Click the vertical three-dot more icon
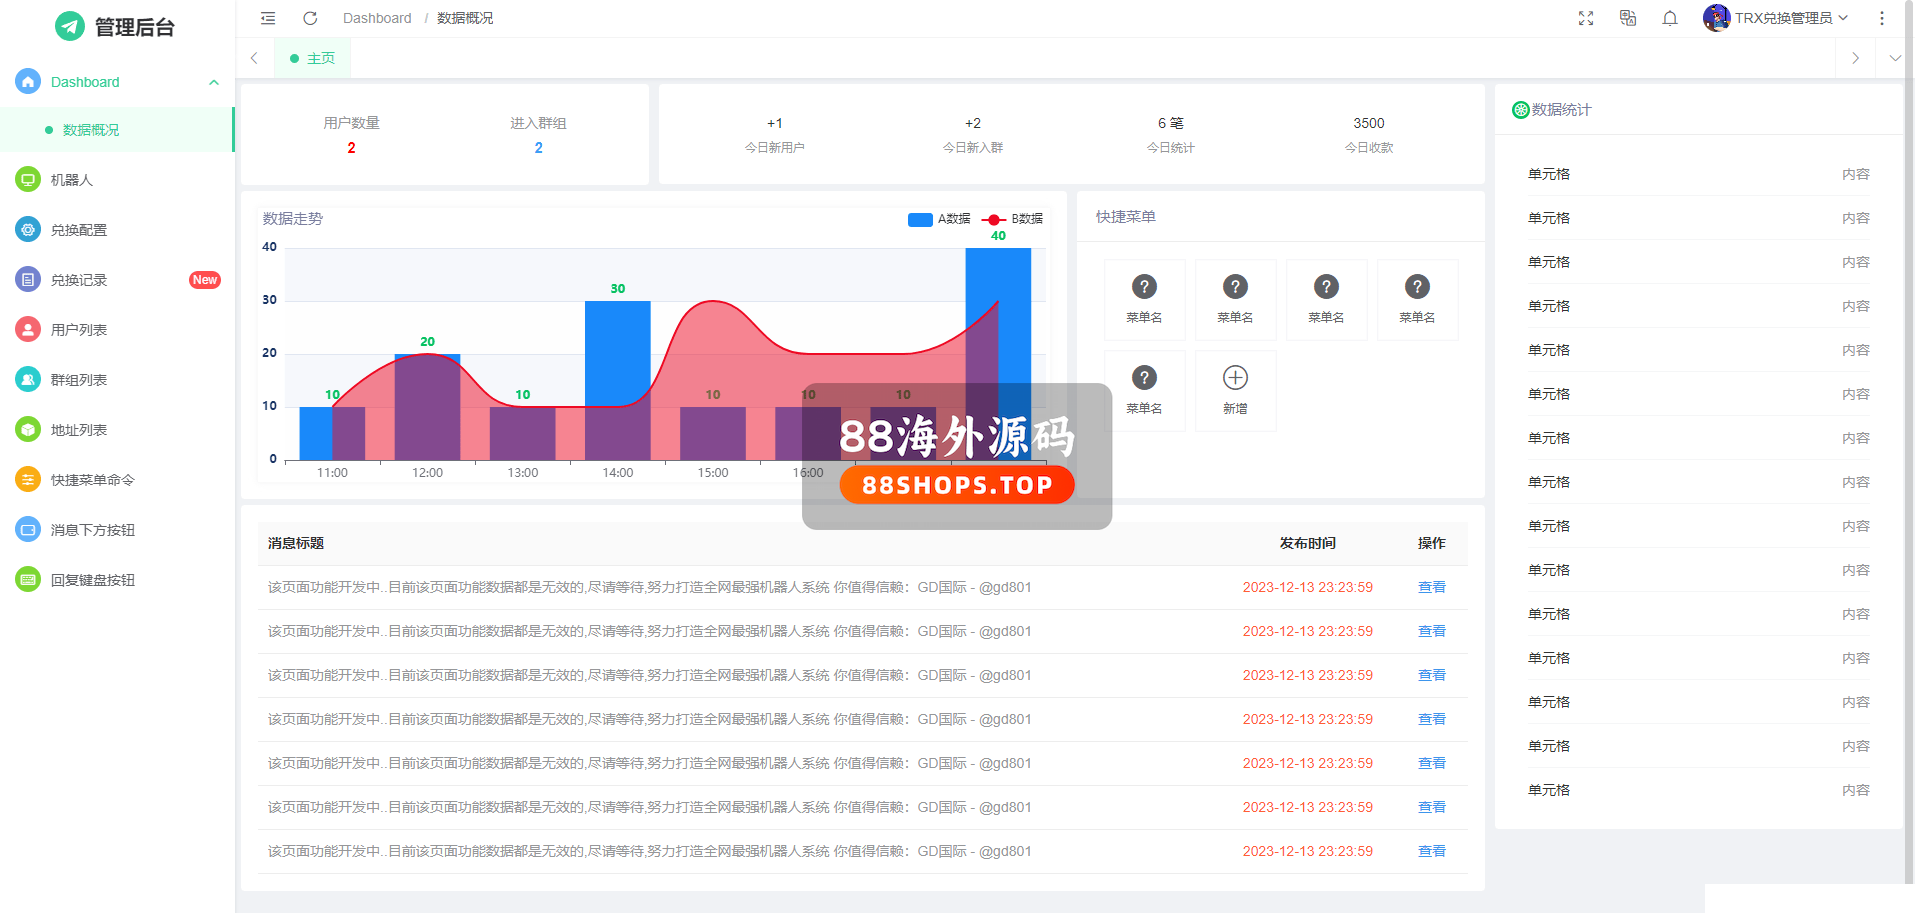1915x913 pixels. [x=1882, y=18]
